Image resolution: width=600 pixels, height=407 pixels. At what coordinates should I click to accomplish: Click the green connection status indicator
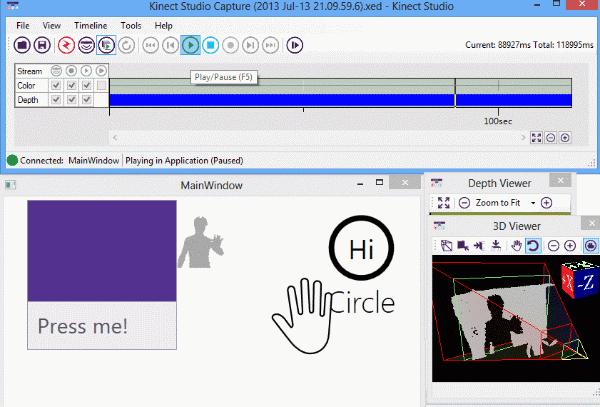click(x=12, y=160)
